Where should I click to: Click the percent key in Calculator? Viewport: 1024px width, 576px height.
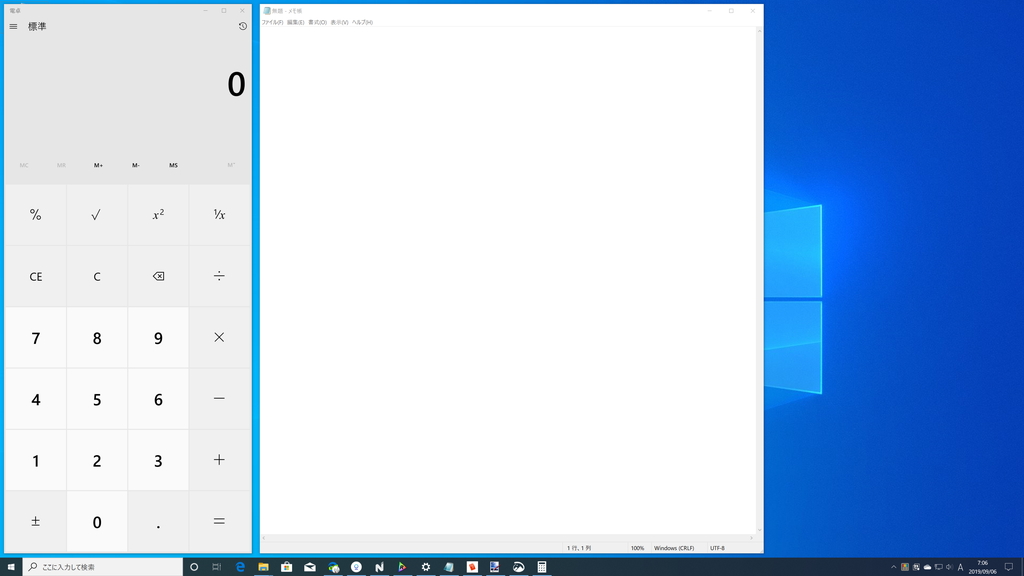[36, 215]
